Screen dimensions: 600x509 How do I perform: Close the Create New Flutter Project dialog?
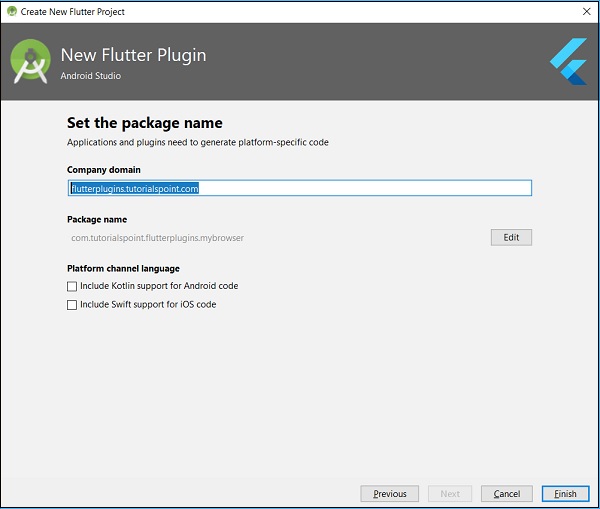[x=586, y=11]
